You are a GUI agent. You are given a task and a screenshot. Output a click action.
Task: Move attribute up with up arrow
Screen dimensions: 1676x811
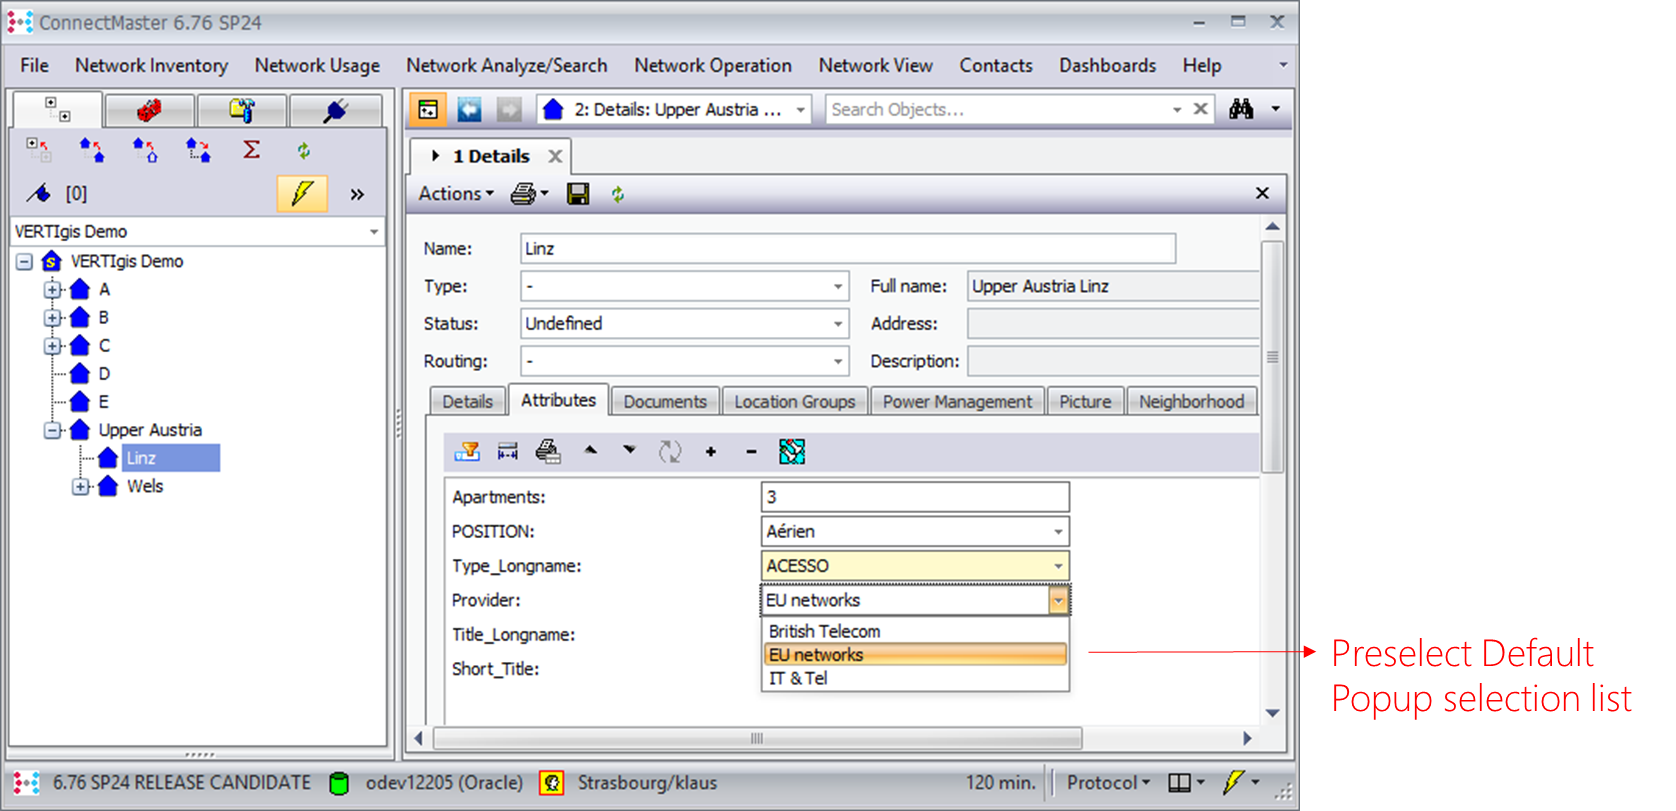tap(591, 450)
